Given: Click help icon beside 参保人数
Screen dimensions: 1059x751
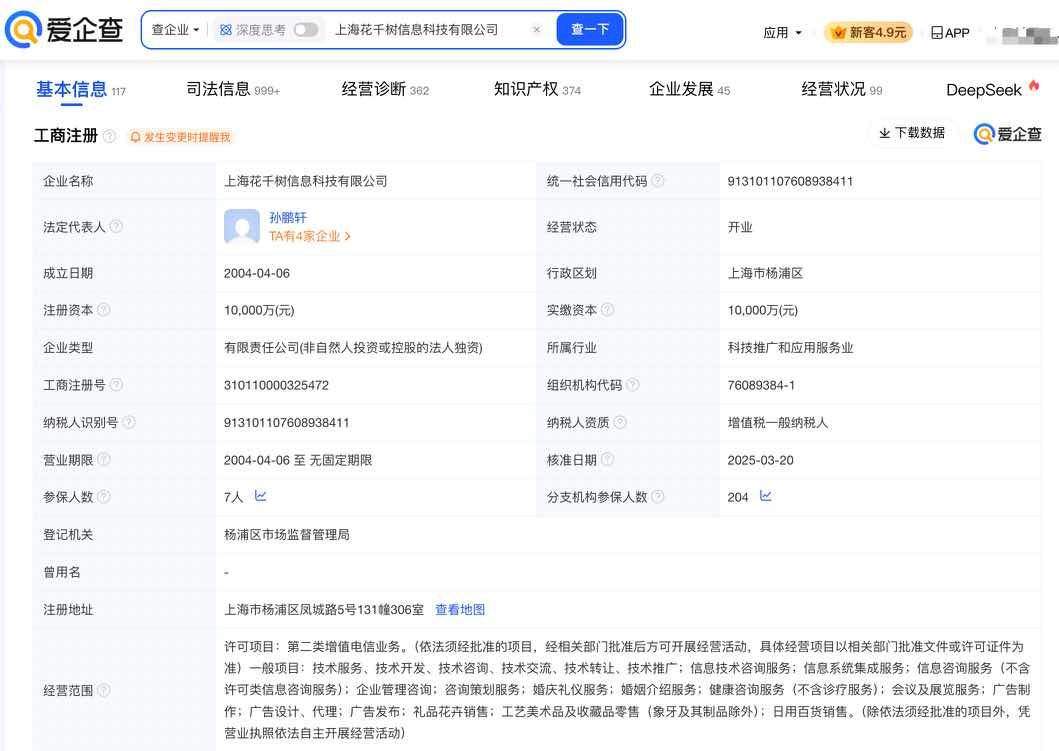Looking at the screenshot, I should coord(103,496).
